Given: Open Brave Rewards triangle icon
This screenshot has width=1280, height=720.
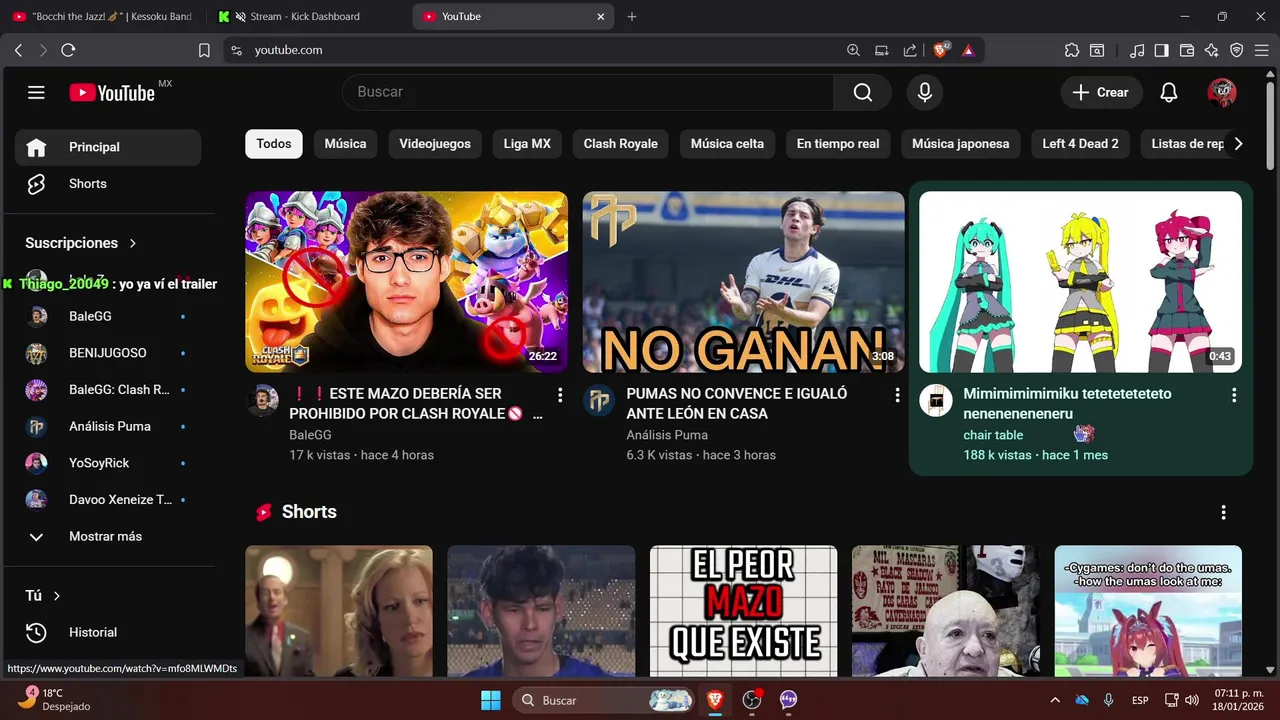Looking at the screenshot, I should coord(968,50).
